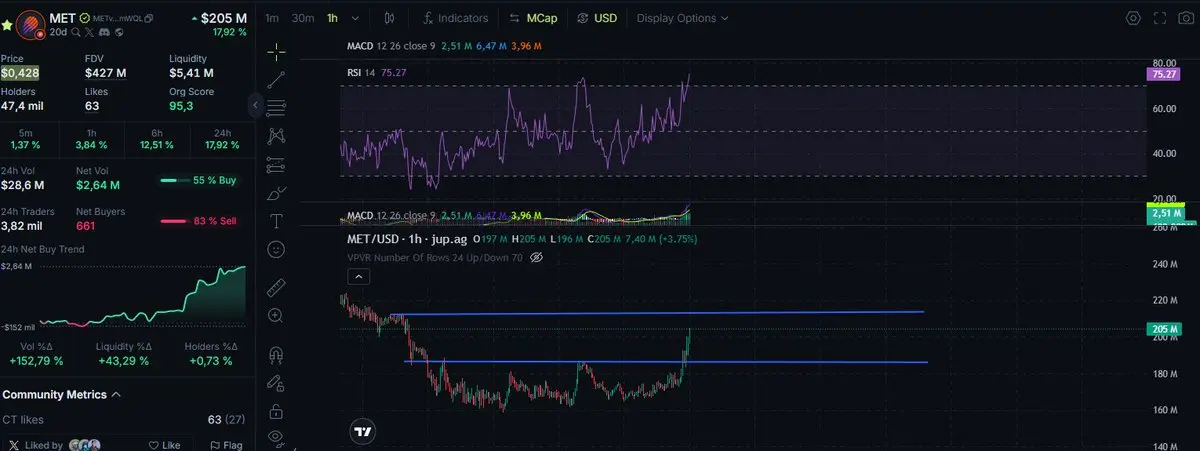This screenshot has height=451, width=1200.
Task: Click the Flag button
Action: 226,445
